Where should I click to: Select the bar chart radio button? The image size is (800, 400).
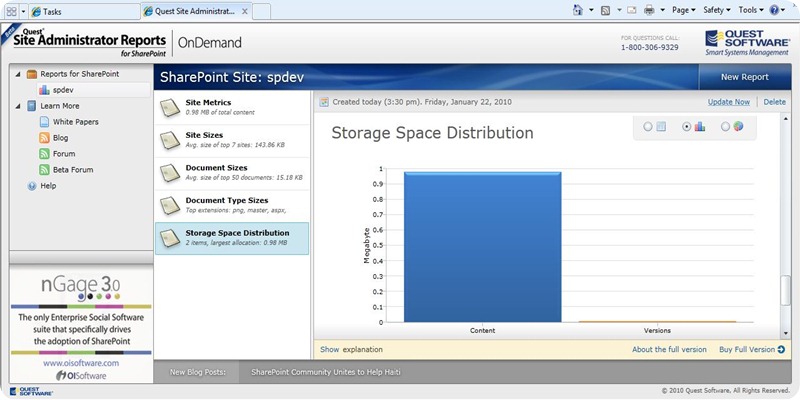point(687,127)
